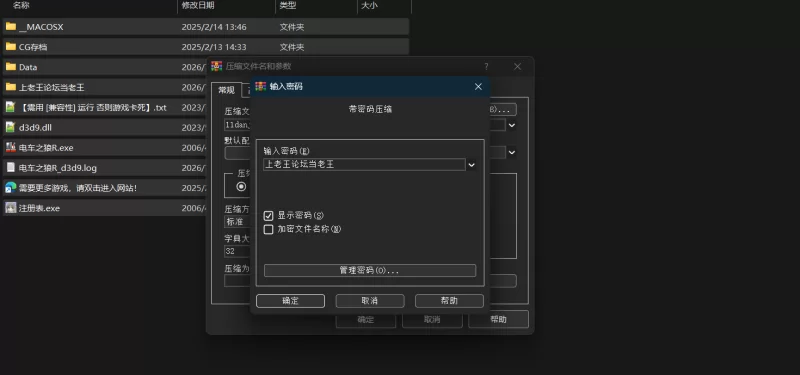
Task: Click the date 2025/2/13 14:33
Action: point(214,47)
